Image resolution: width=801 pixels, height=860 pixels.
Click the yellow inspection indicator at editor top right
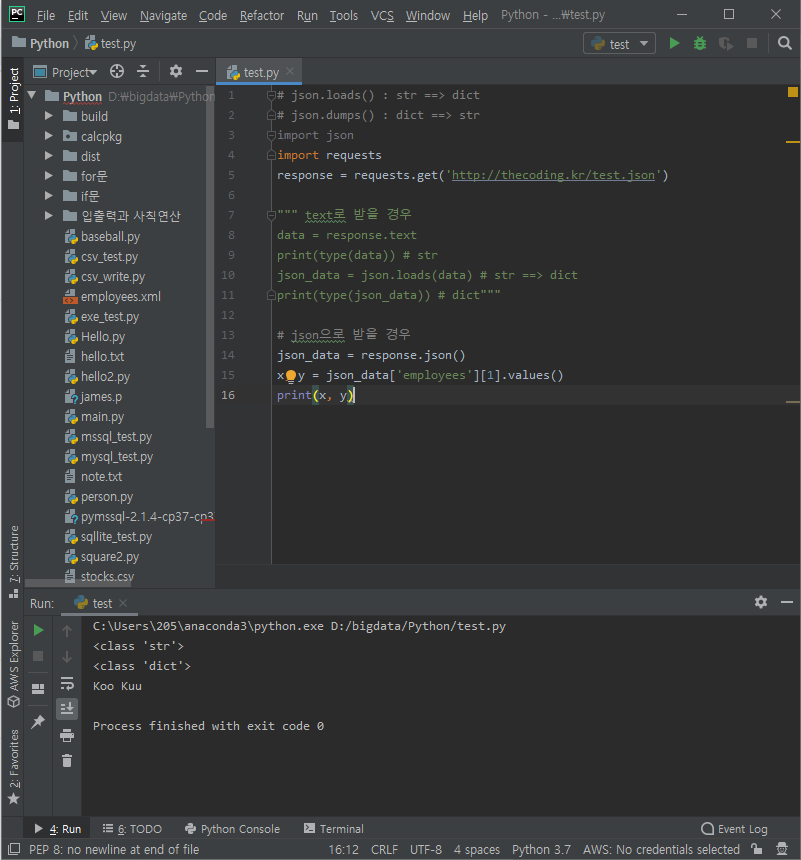793,92
